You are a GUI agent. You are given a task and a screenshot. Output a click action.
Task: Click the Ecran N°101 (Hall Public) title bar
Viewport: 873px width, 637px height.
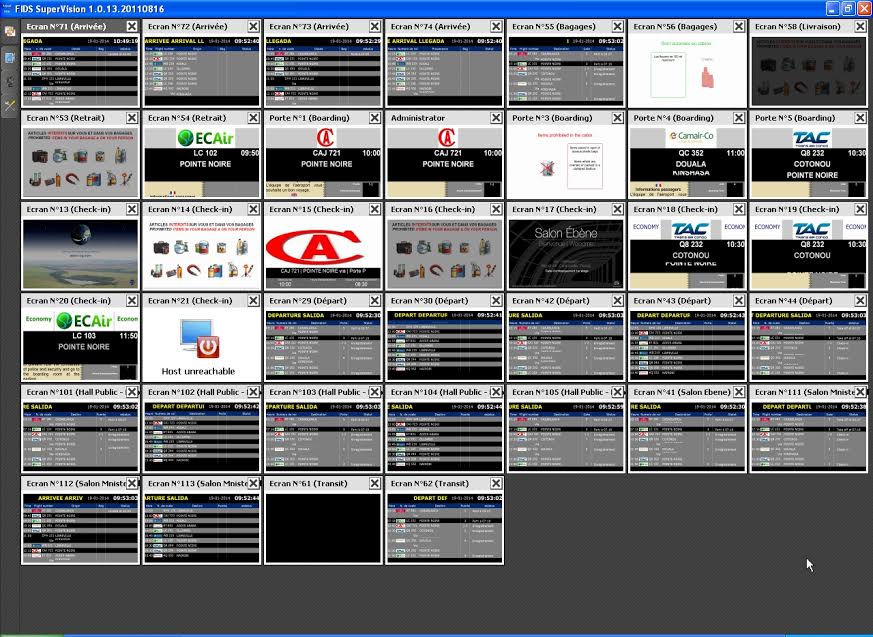(x=70, y=393)
